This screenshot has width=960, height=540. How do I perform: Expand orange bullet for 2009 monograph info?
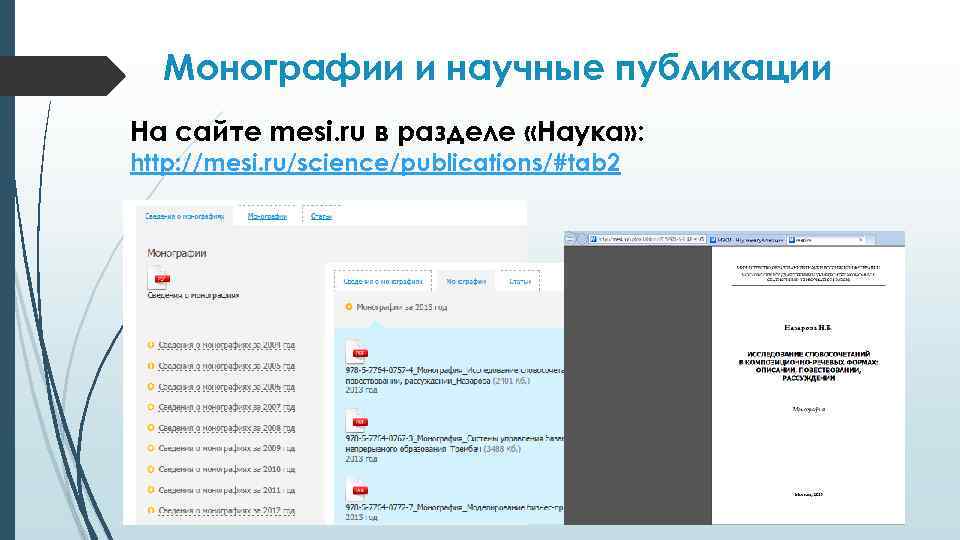pyautogui.click(x=151, y=448)
